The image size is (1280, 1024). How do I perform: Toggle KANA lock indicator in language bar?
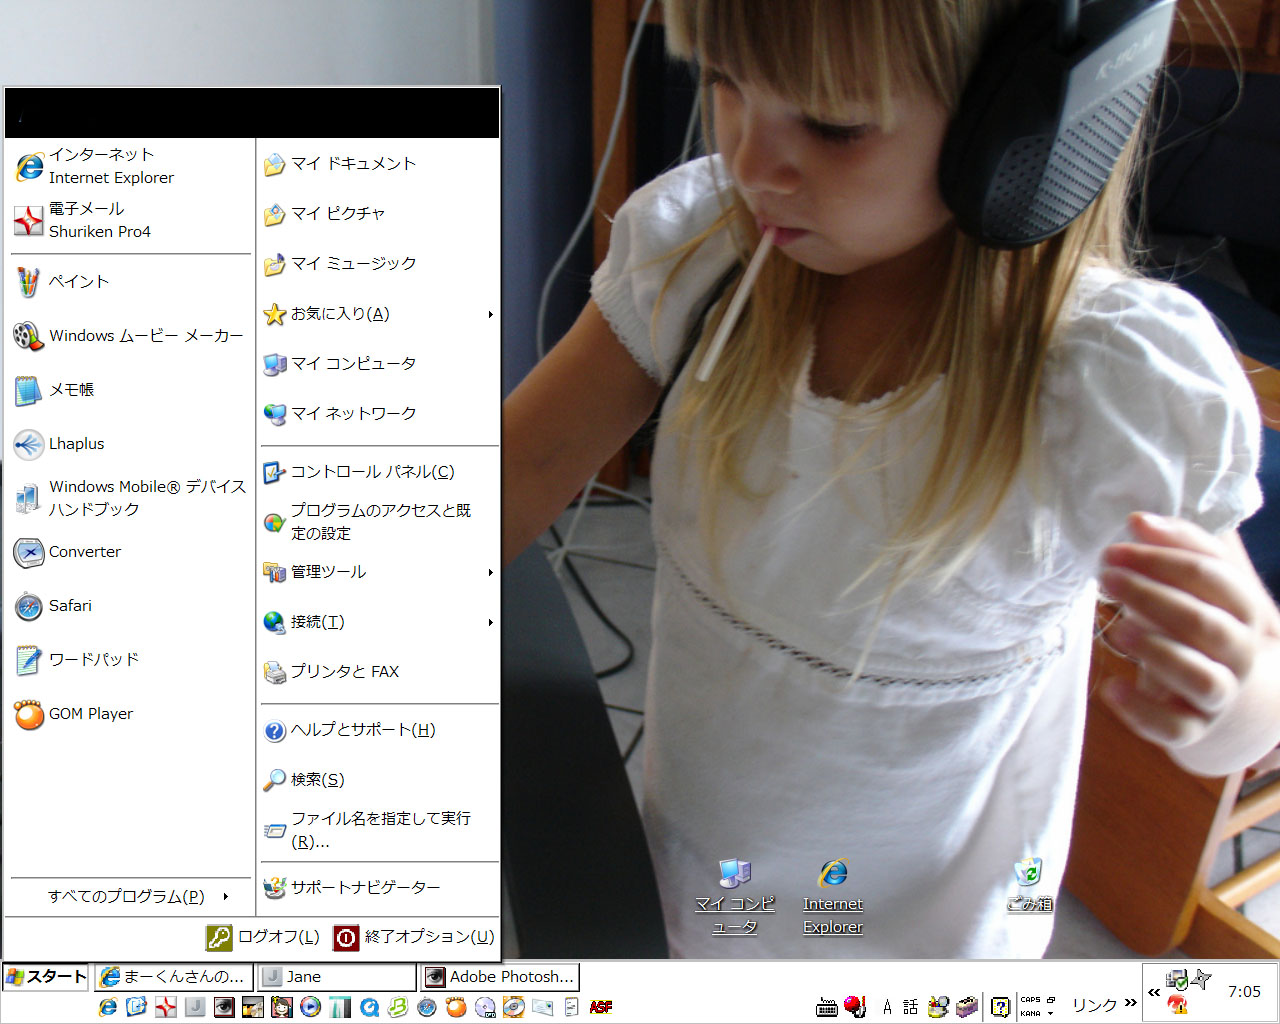(1031, 1013)
